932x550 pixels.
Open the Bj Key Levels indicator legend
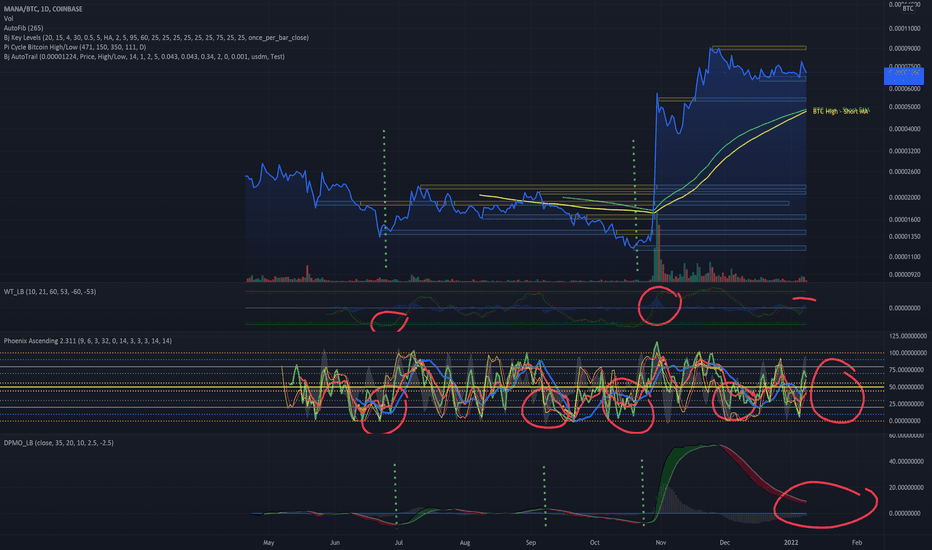pyautogui.click(x=156, y=37)
